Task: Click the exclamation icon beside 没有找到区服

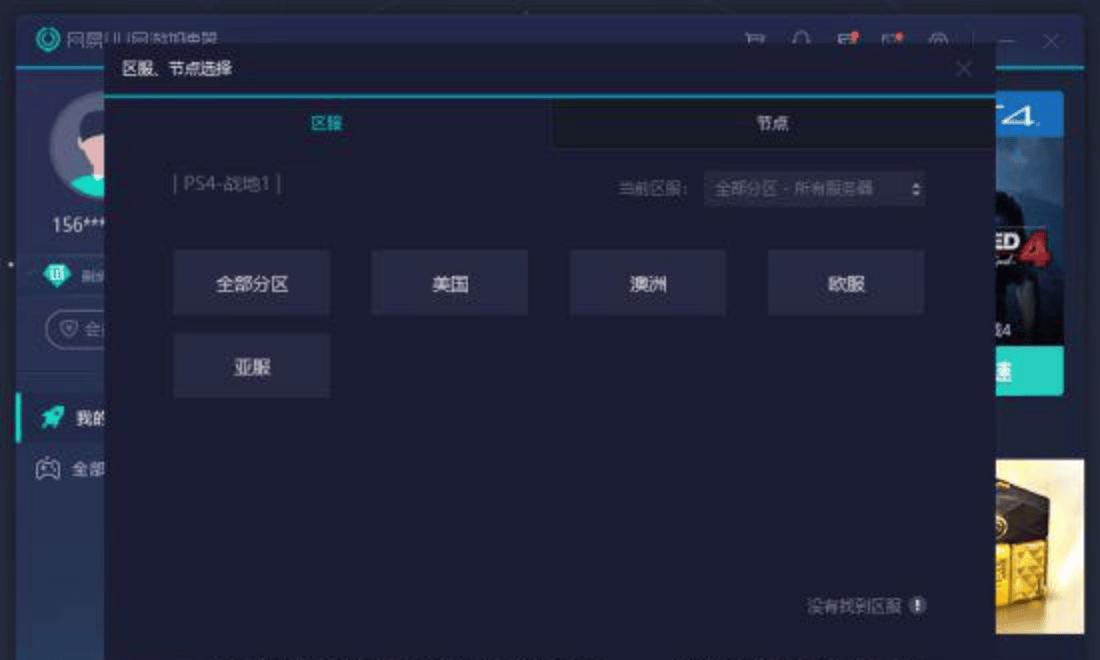Action: click(x=917, y=605)
